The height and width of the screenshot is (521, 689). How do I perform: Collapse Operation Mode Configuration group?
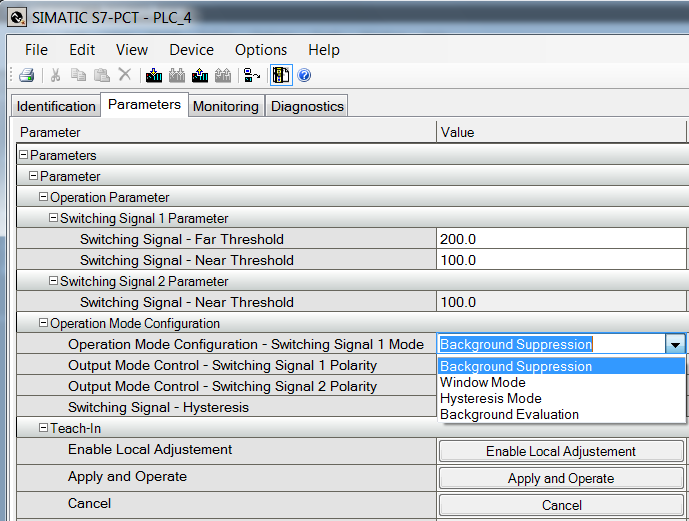pyautogui.click(x=43, y=322)
